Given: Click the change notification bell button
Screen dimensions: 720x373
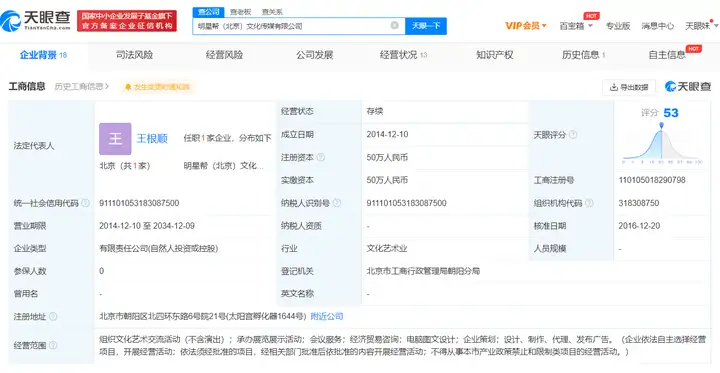Looking at the screenshot, I should pyautogui.click(x=158, y=87).
